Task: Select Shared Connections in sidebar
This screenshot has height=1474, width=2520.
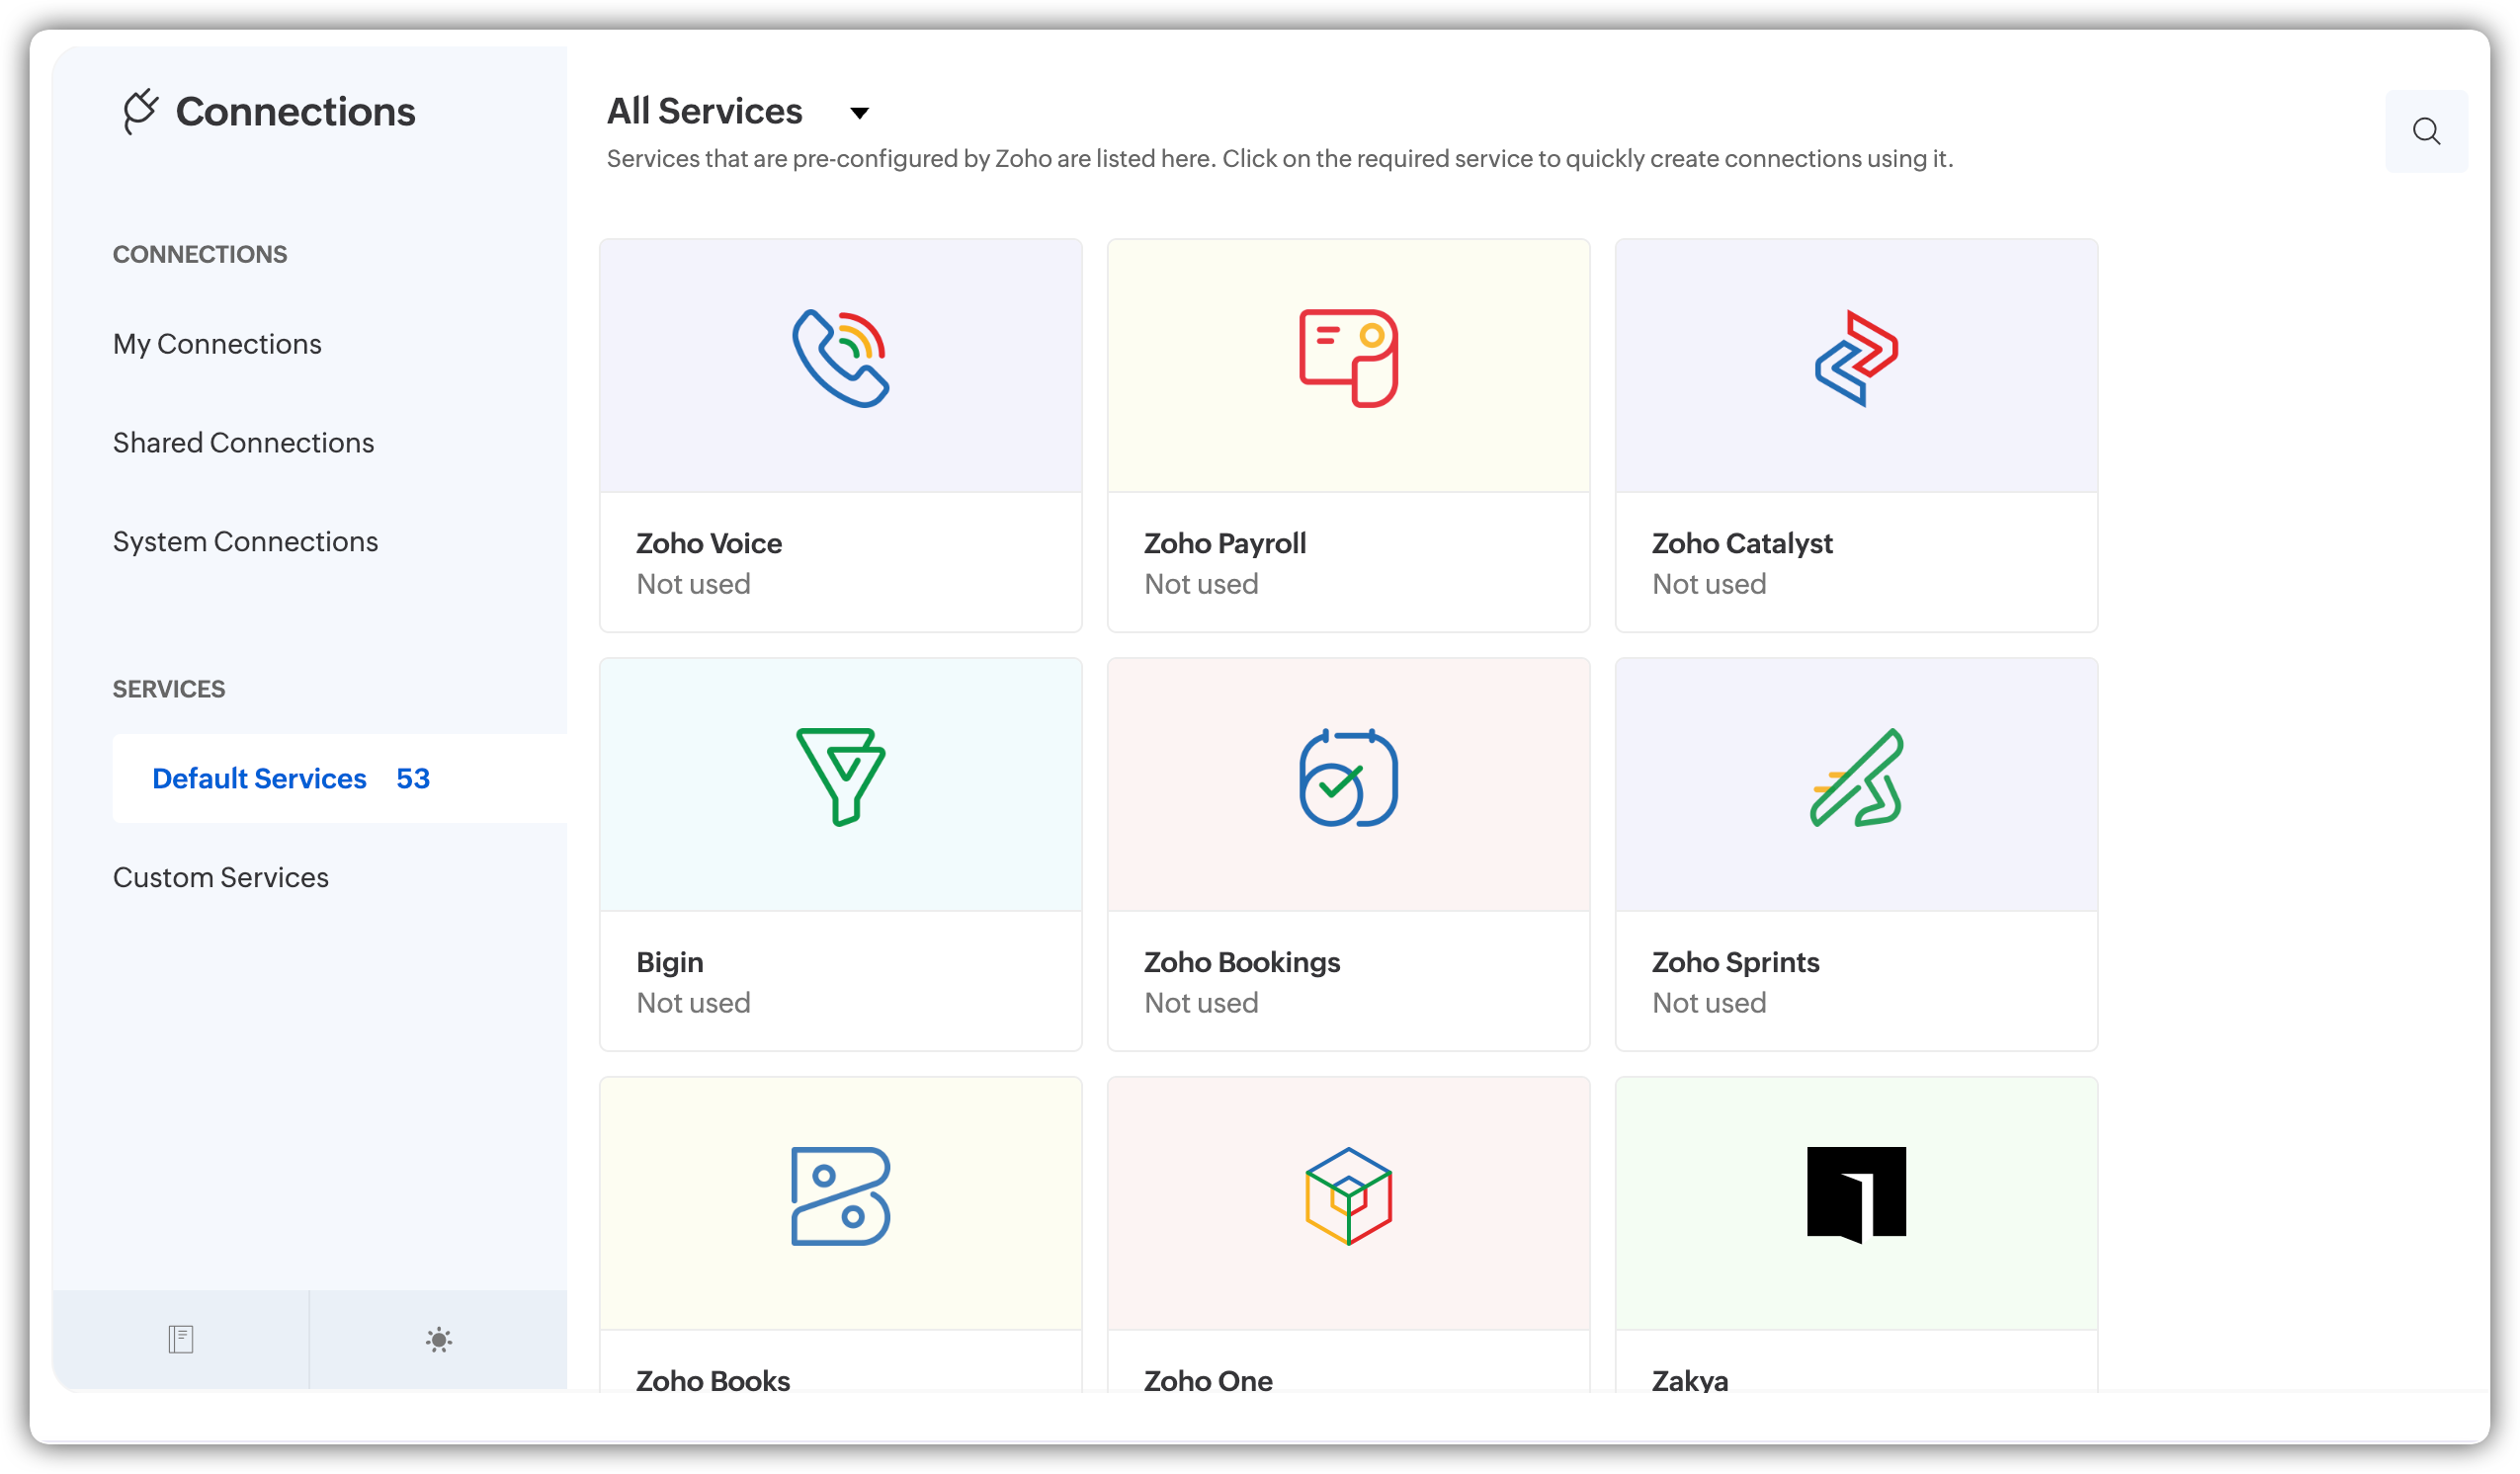Action: tap(243, 443)
